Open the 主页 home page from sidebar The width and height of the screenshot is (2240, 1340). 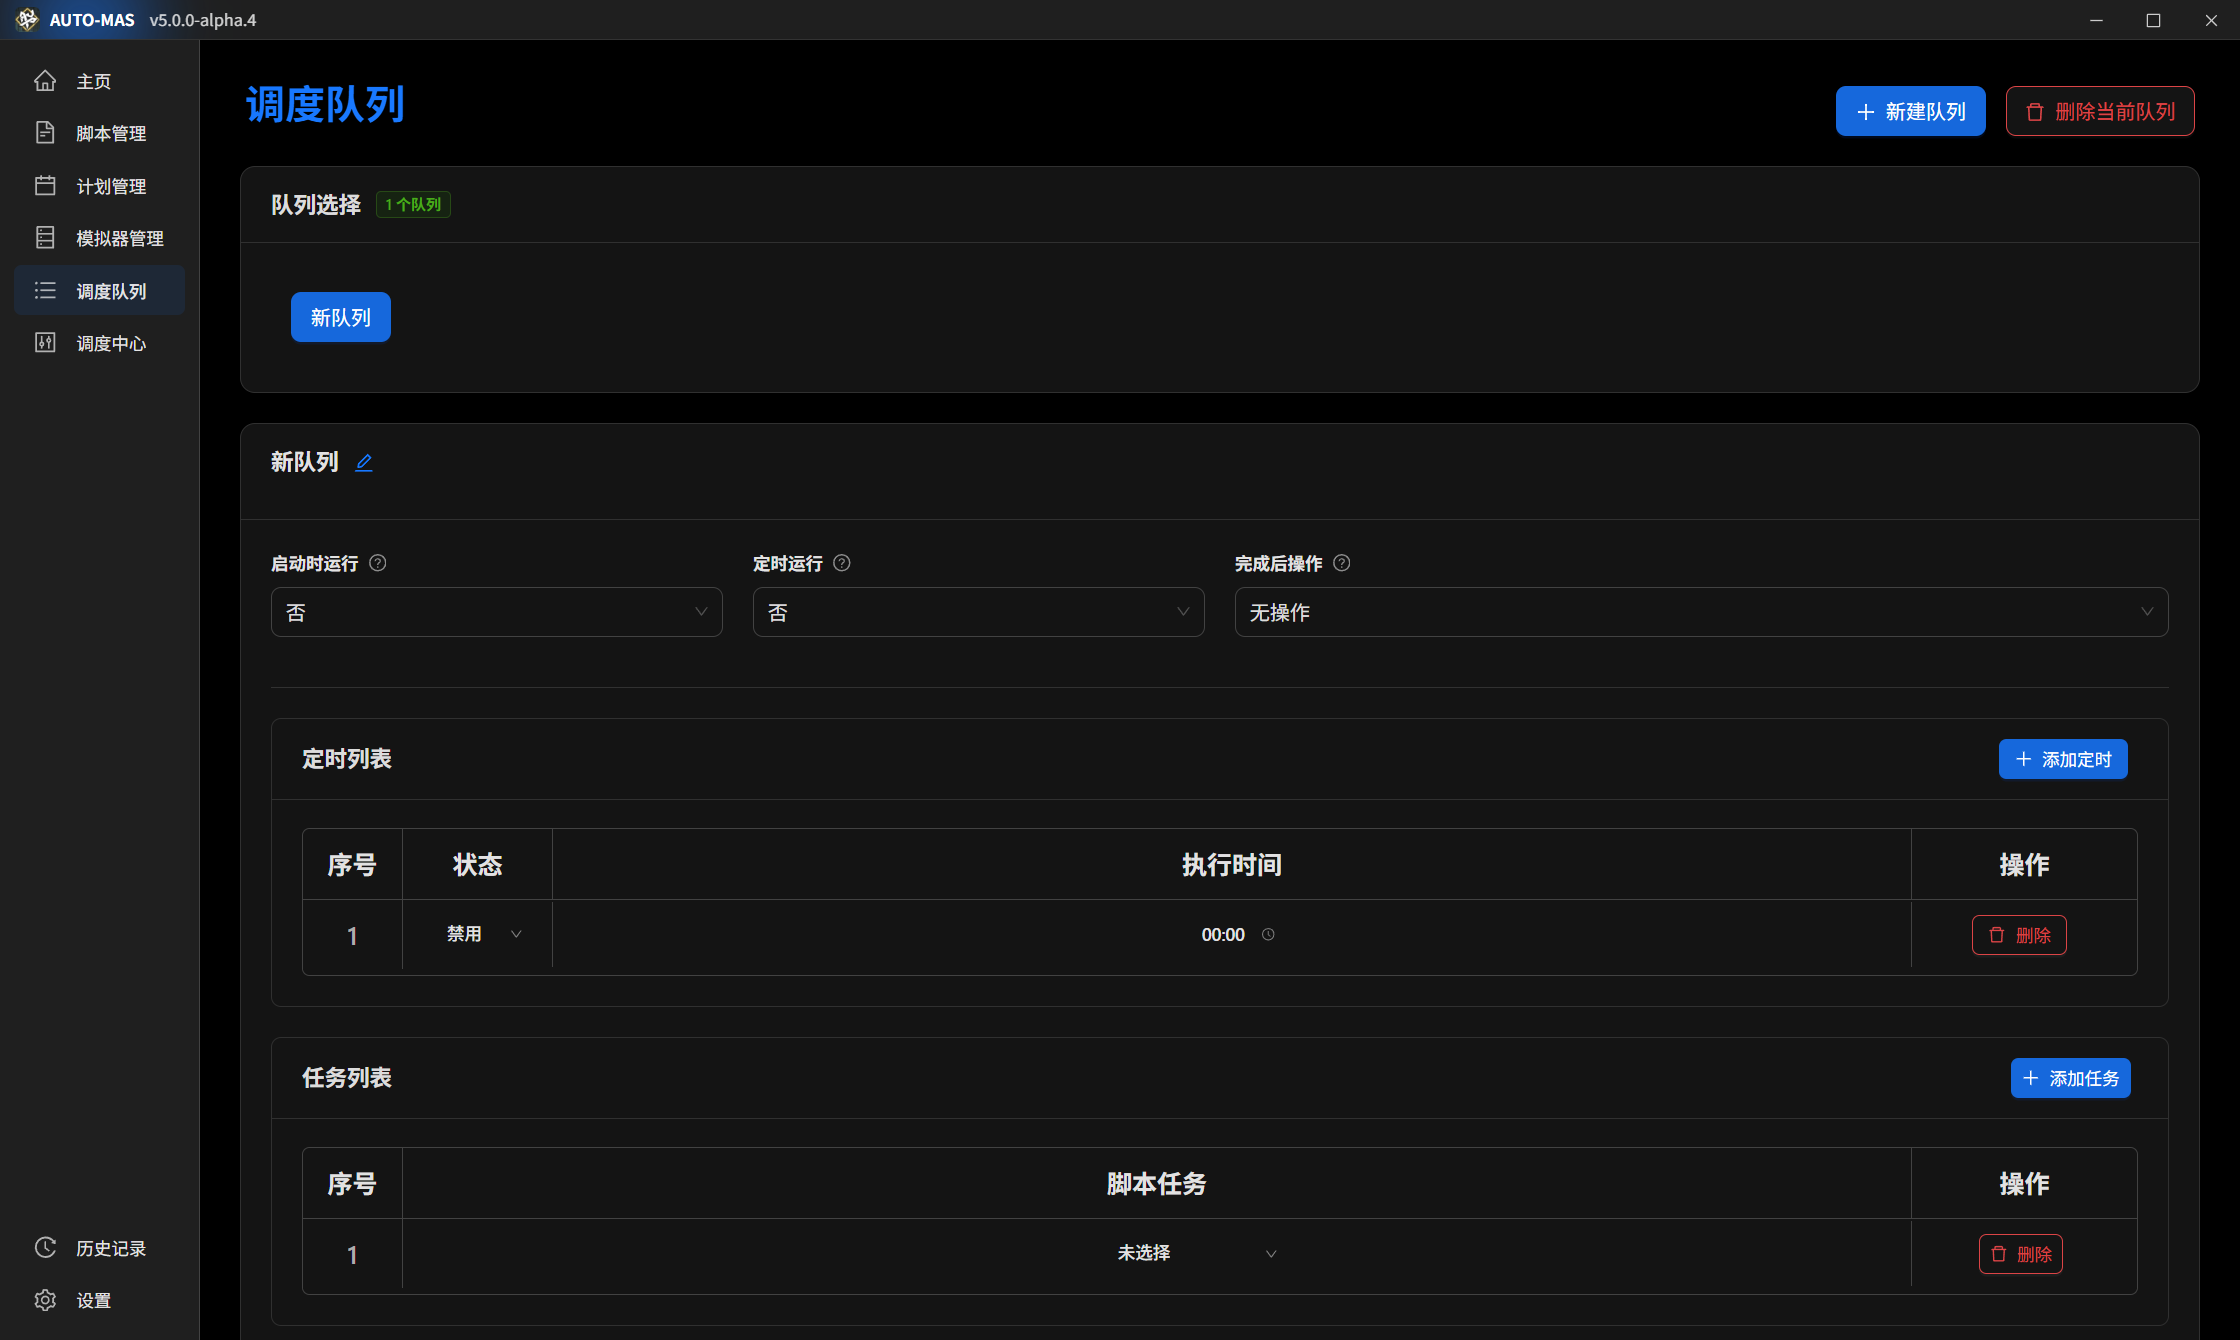click(x=94, y=81)
